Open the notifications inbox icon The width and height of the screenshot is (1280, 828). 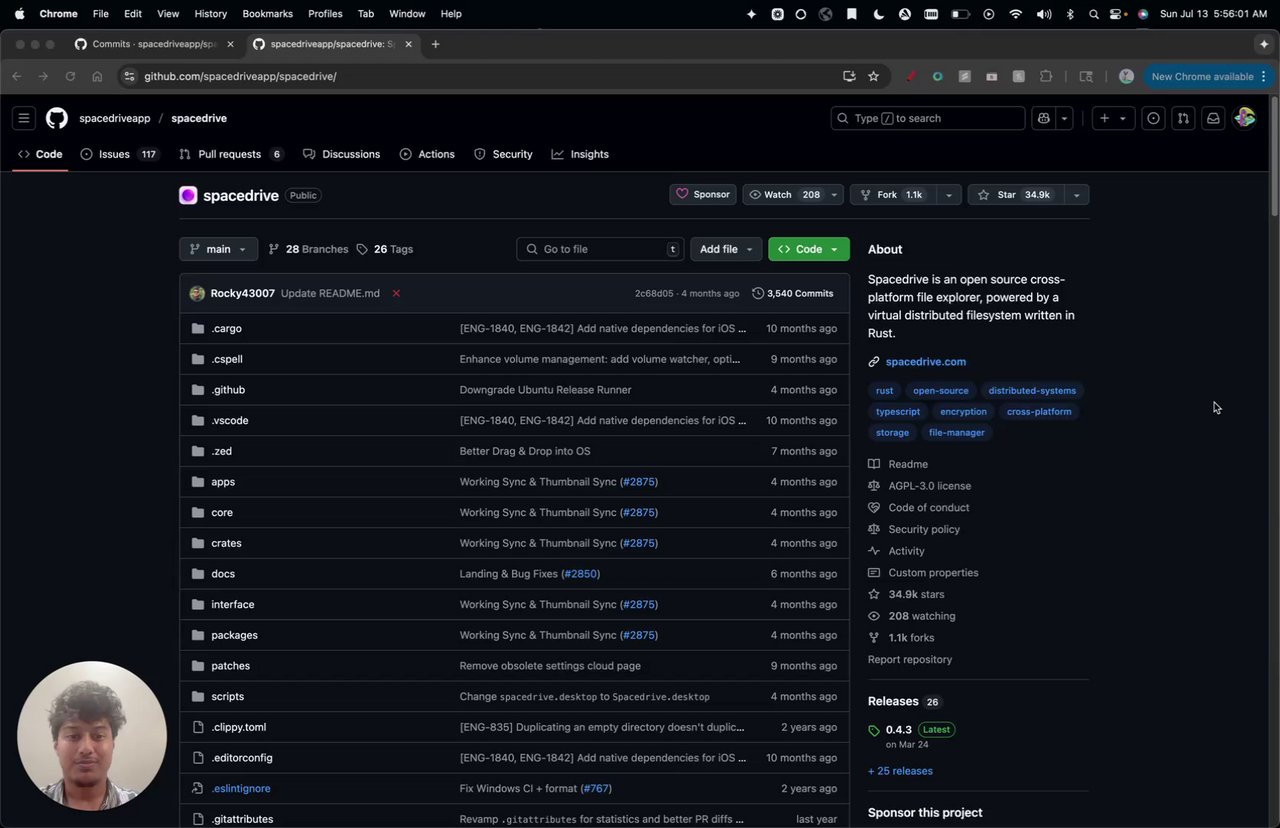1213,118
